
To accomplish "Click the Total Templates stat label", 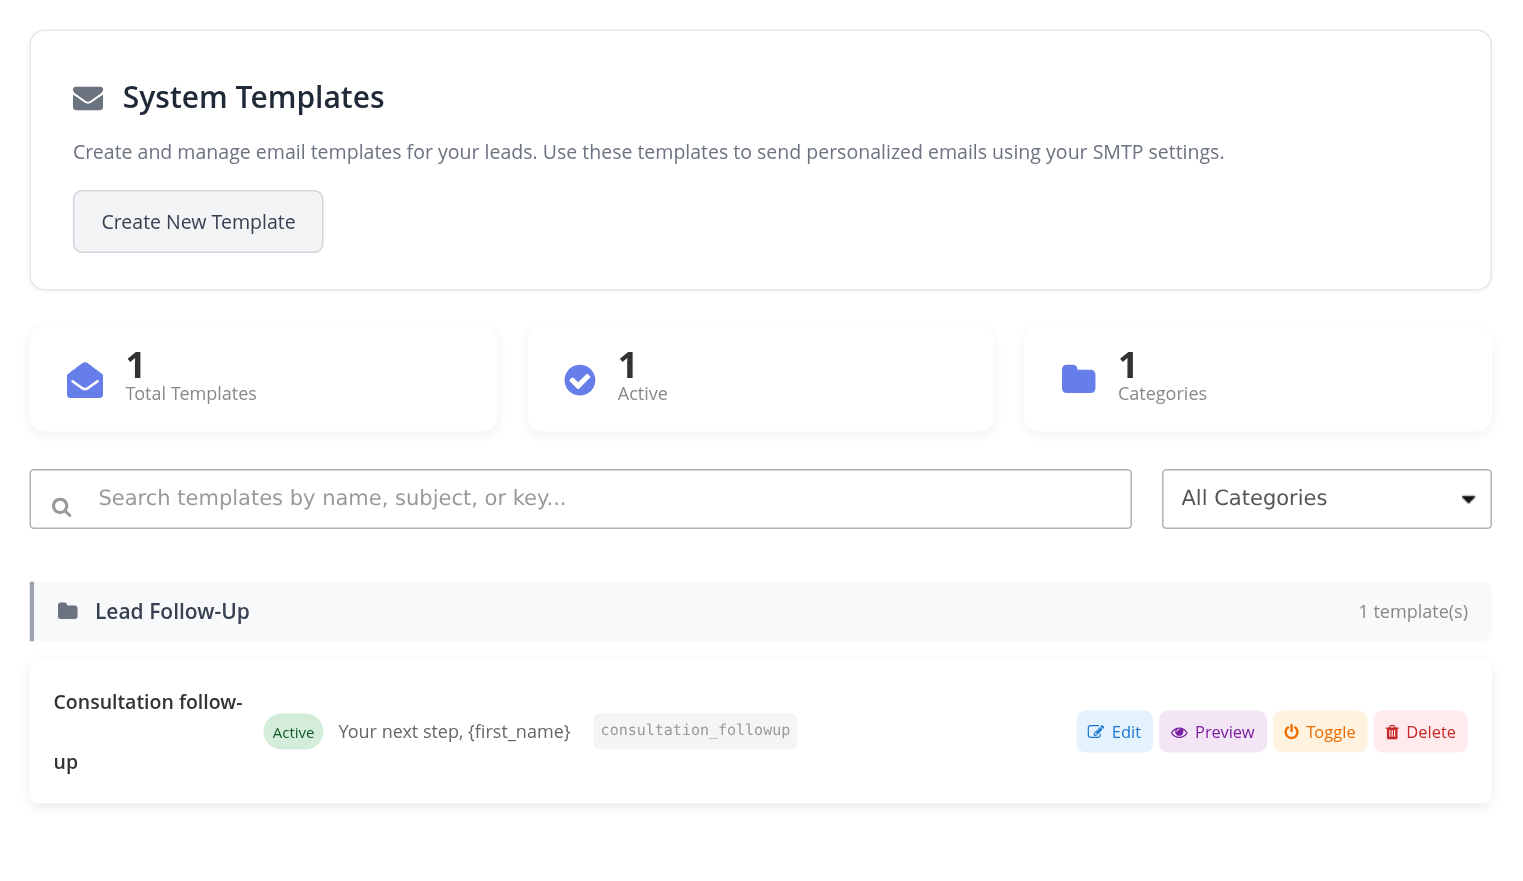I will point(191,394).
